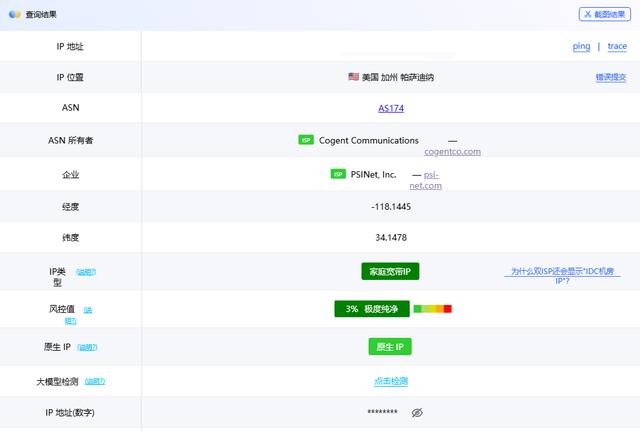Click 点击检测 to run LLM detection
Image resolution: width=640 pixels, height=431 pixels.
point(390,381)
